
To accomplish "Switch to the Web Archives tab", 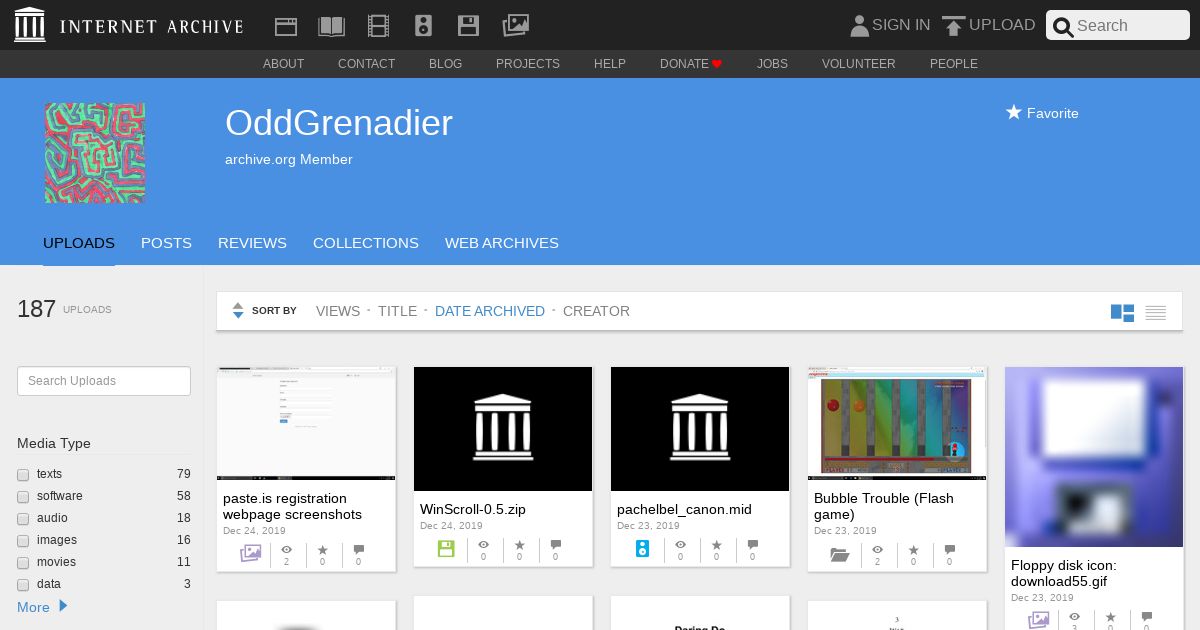I will (502, 243).
